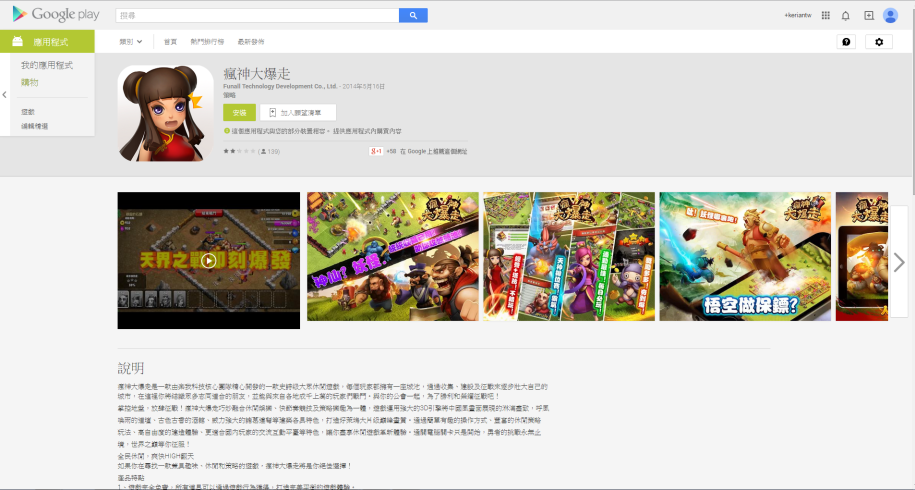Viewport: 915px width, 490px height.
Task: Show next screenshots with right chevron
Action: point(899,260)
